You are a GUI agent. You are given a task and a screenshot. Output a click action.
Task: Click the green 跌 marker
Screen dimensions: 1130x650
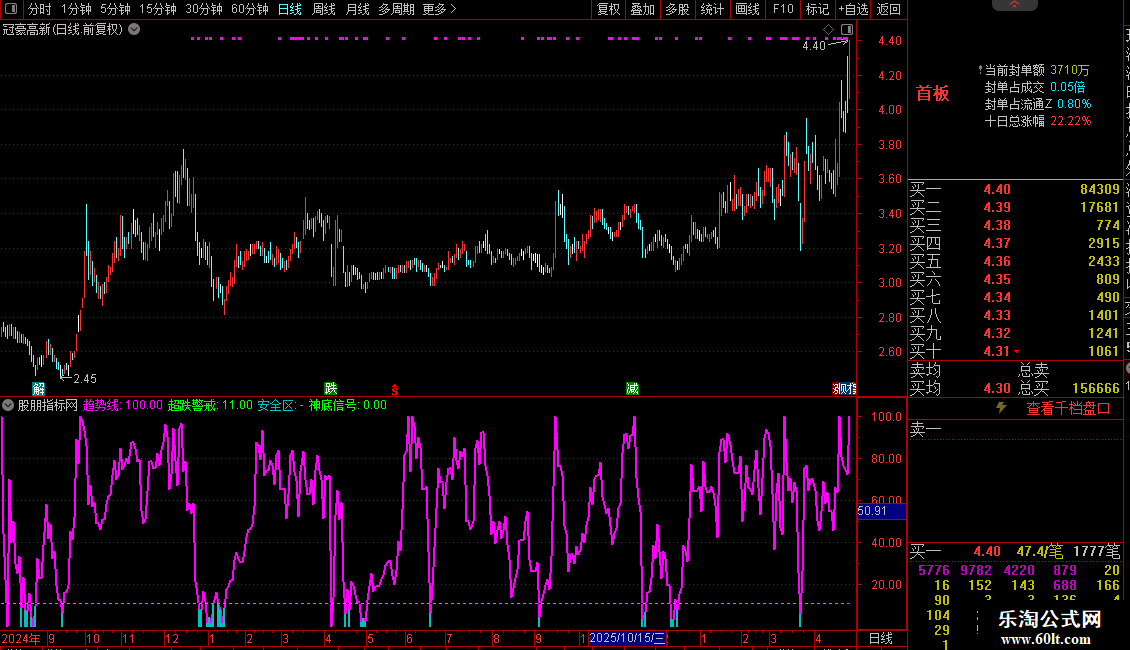click(331, 388)
